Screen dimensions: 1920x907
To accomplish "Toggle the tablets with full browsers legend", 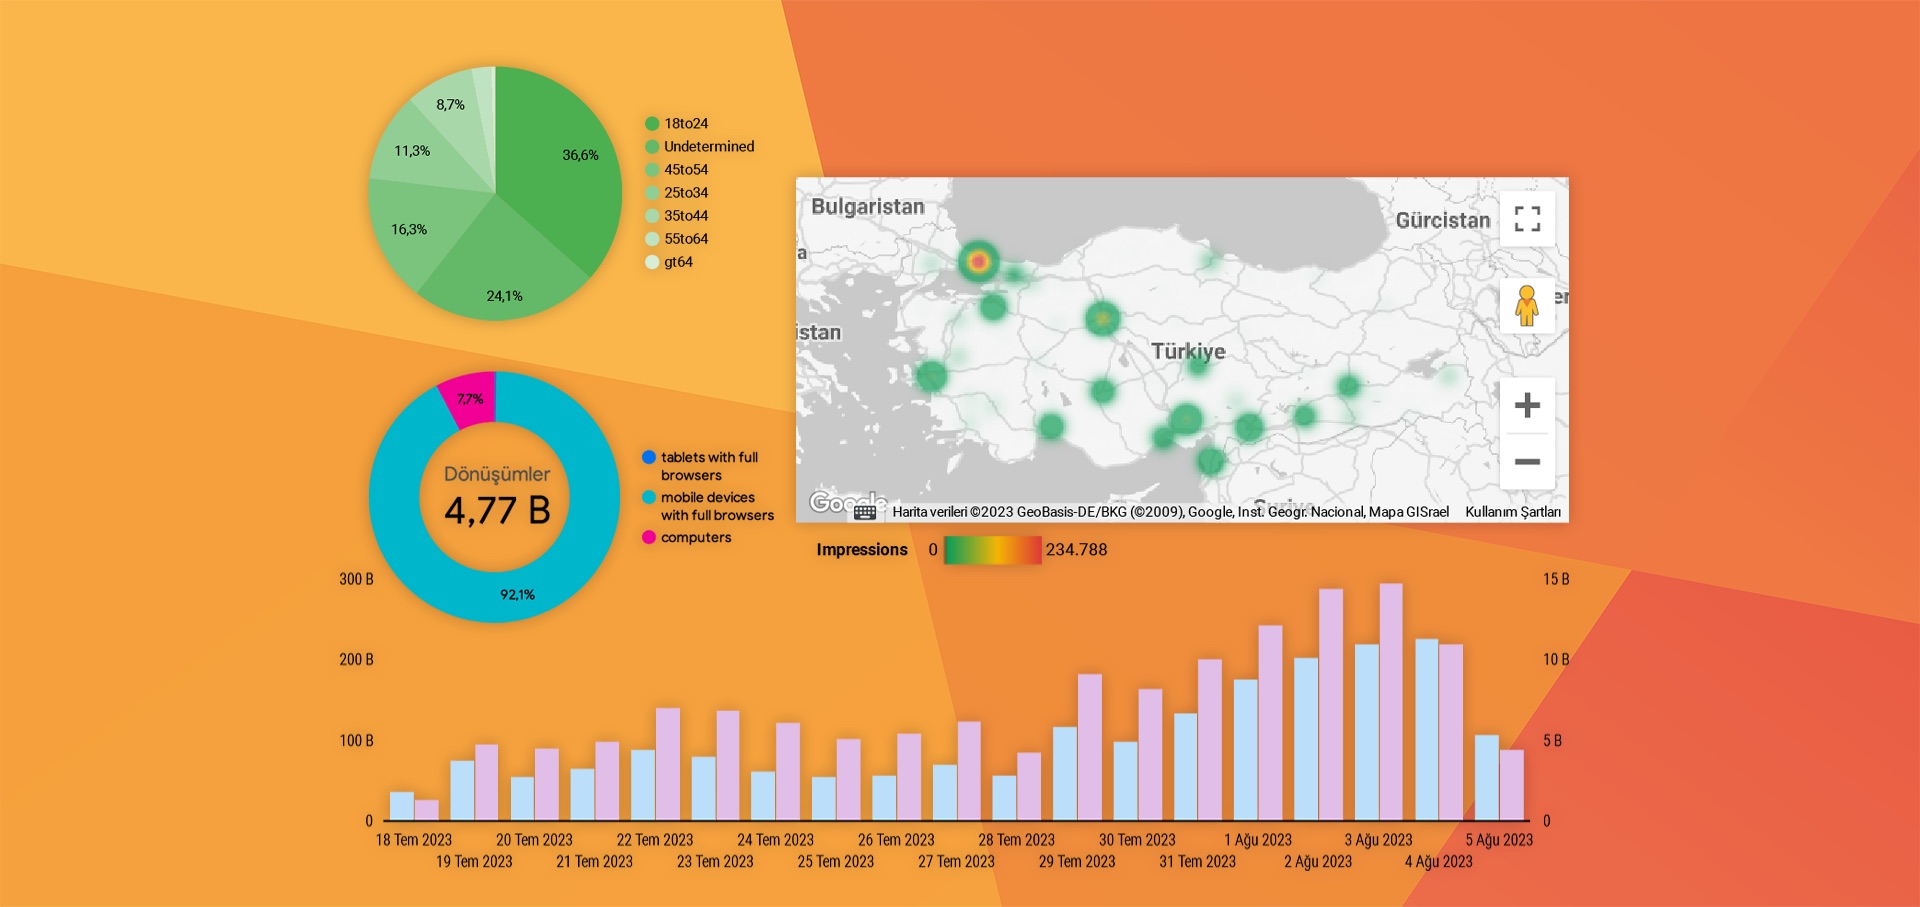I will click(x=701, y=466).
